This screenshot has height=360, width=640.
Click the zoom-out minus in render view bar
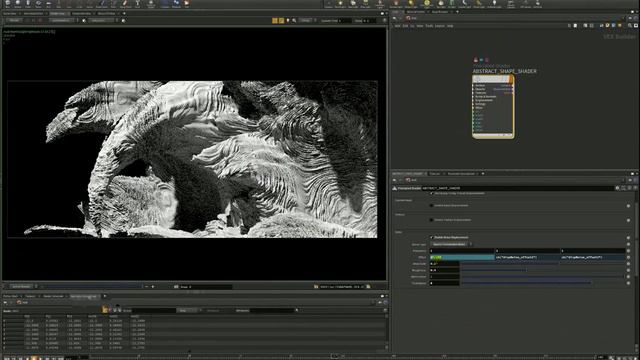tap(147, 287)
